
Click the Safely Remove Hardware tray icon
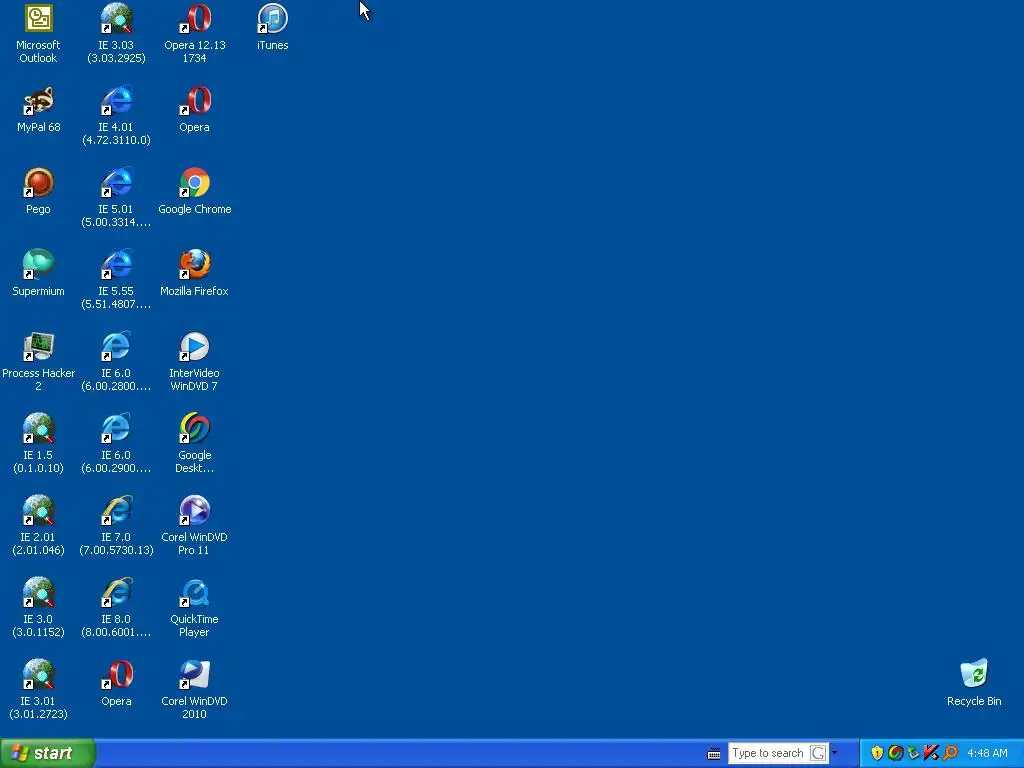tap(913, 753)
